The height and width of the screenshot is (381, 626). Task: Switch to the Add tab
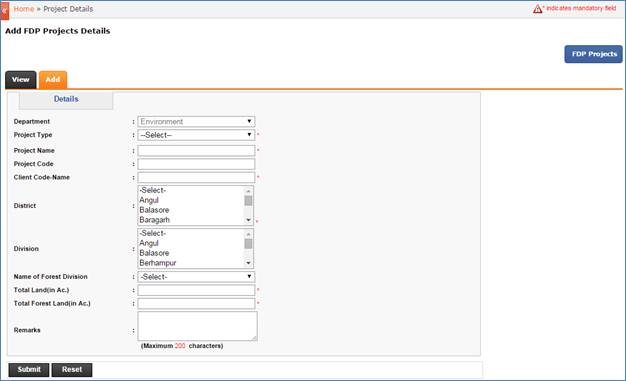click(x=53, y=79)
